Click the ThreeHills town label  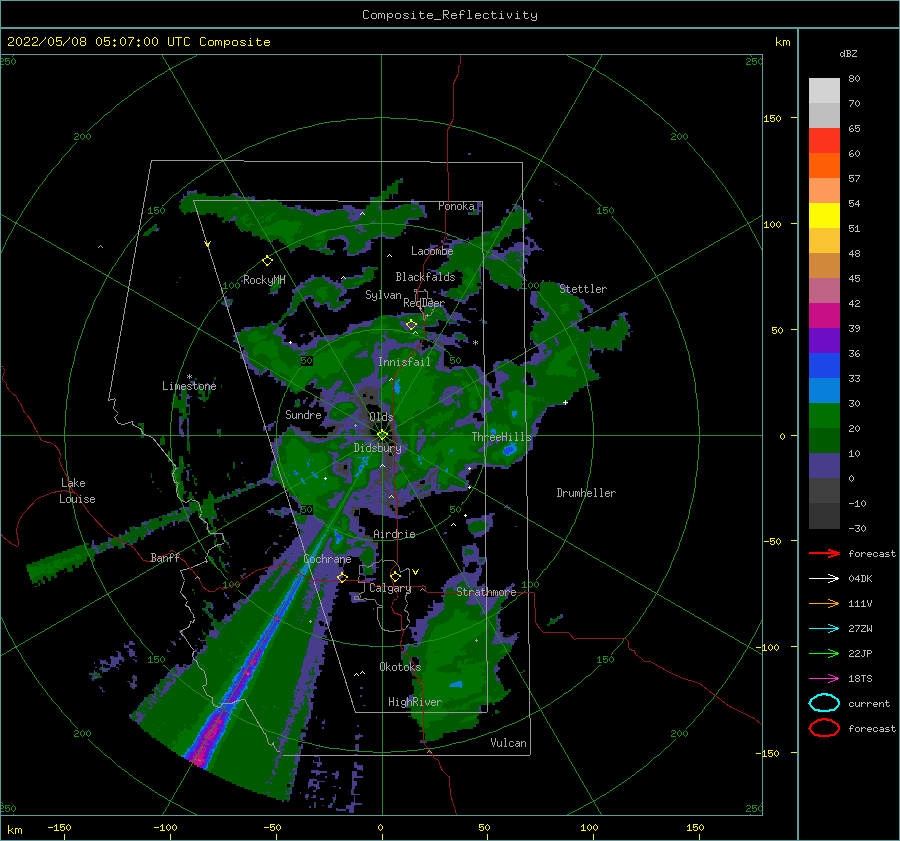point(502,437)
